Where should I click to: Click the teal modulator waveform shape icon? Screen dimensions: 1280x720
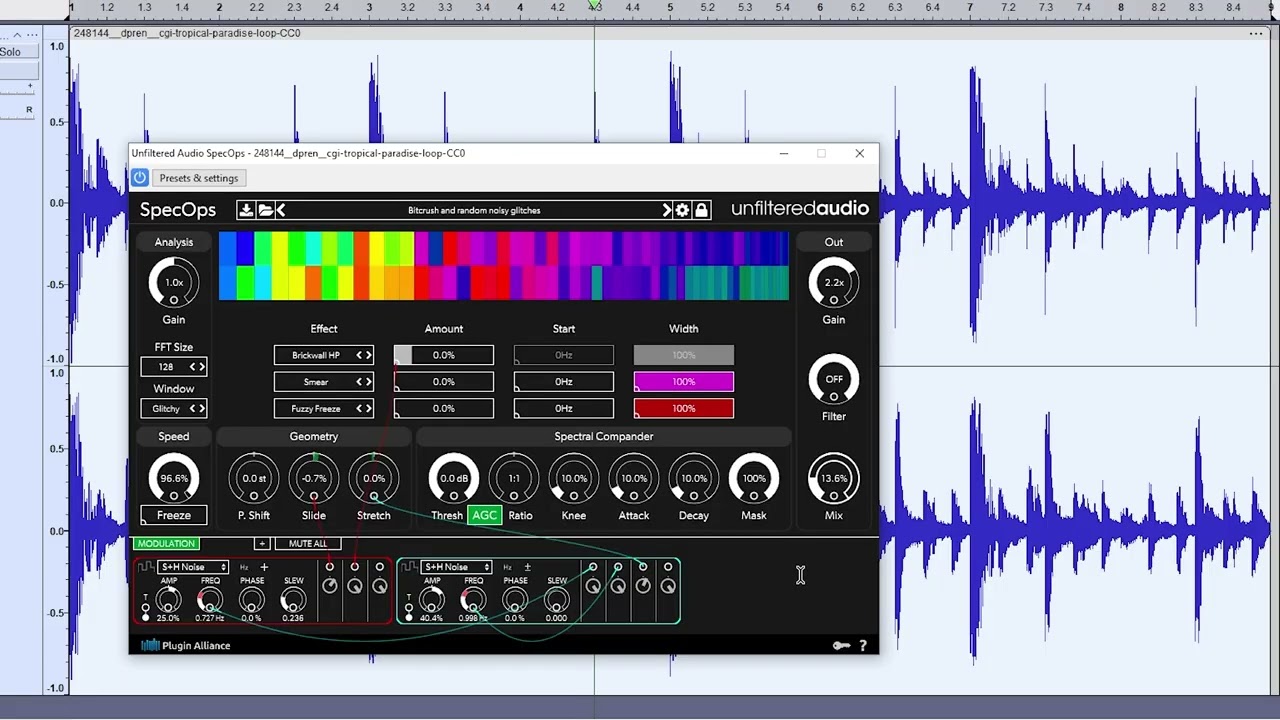click(410, 567)
